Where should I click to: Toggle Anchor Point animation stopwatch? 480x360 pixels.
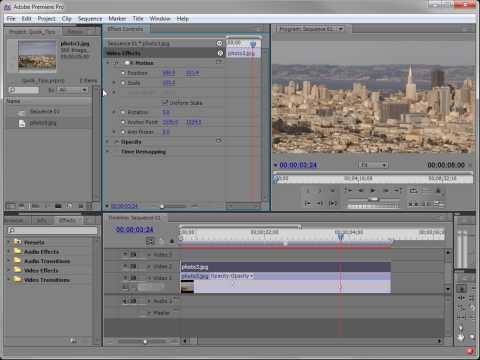pyautogui.click(x=123, y=122)
